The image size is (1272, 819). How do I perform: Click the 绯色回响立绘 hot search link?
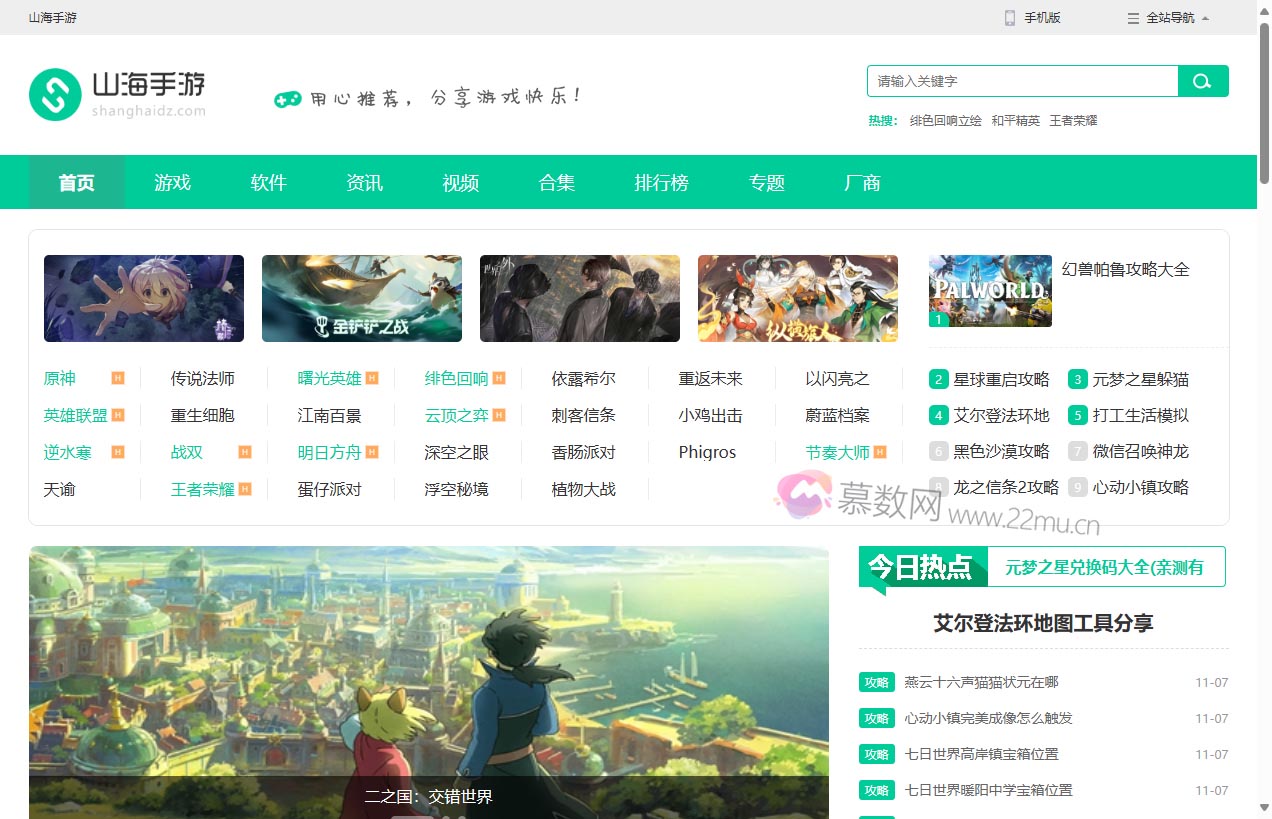pos(945,120)
